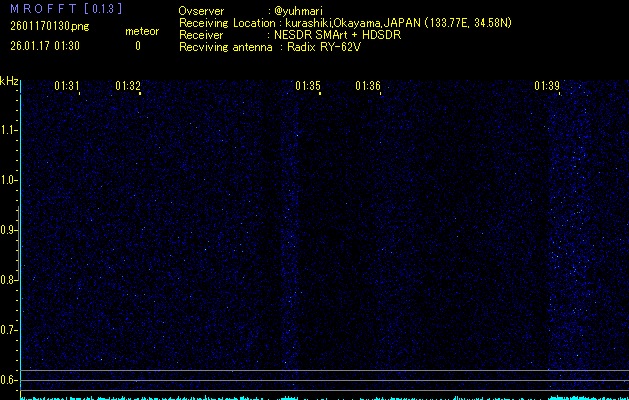Click the 1.1 kHz axis tick label

(8, 130)
